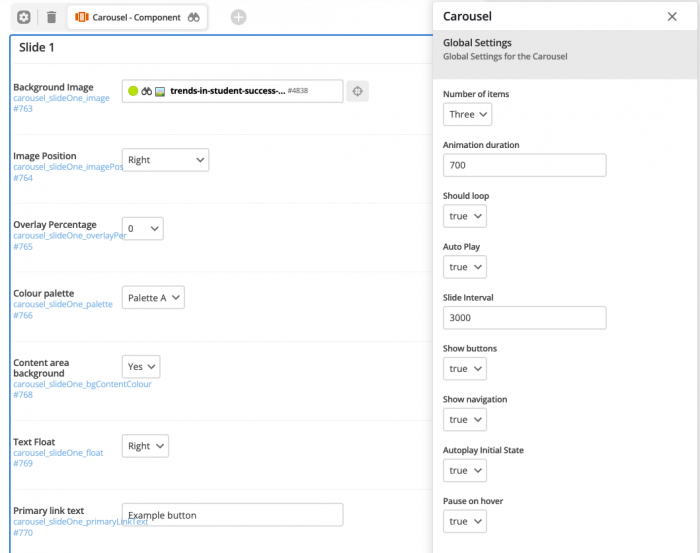
Task: Close the Carousel settings panel
Action: (672, 17)
